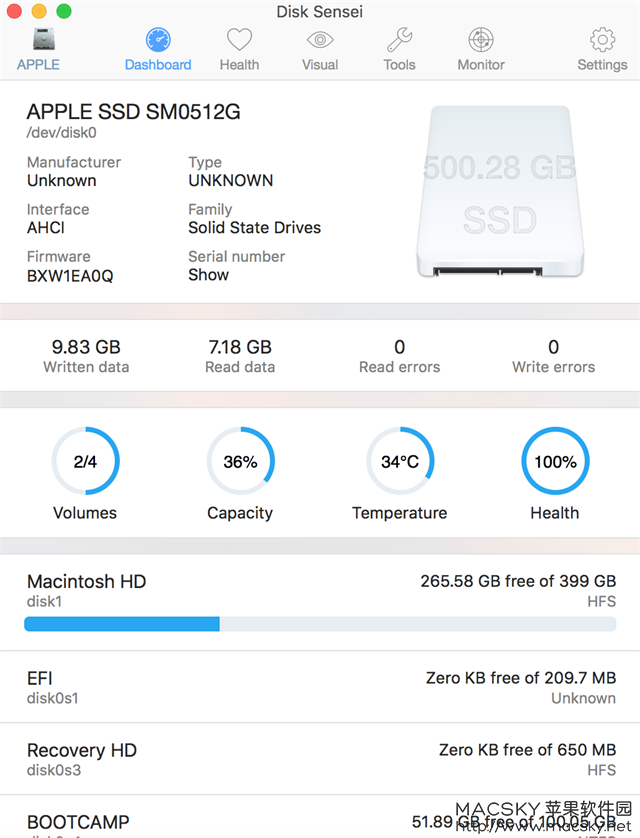Open the Dashboard gauge icon
This screenshot has width=640, height=838.
[158, 40]
